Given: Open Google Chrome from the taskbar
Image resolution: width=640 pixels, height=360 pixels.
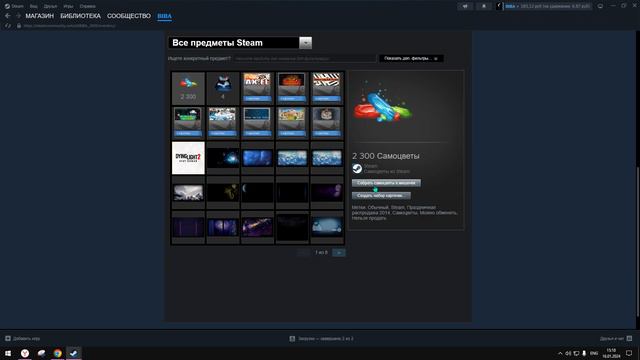Looking at the screenshot, I should [58, 353].
